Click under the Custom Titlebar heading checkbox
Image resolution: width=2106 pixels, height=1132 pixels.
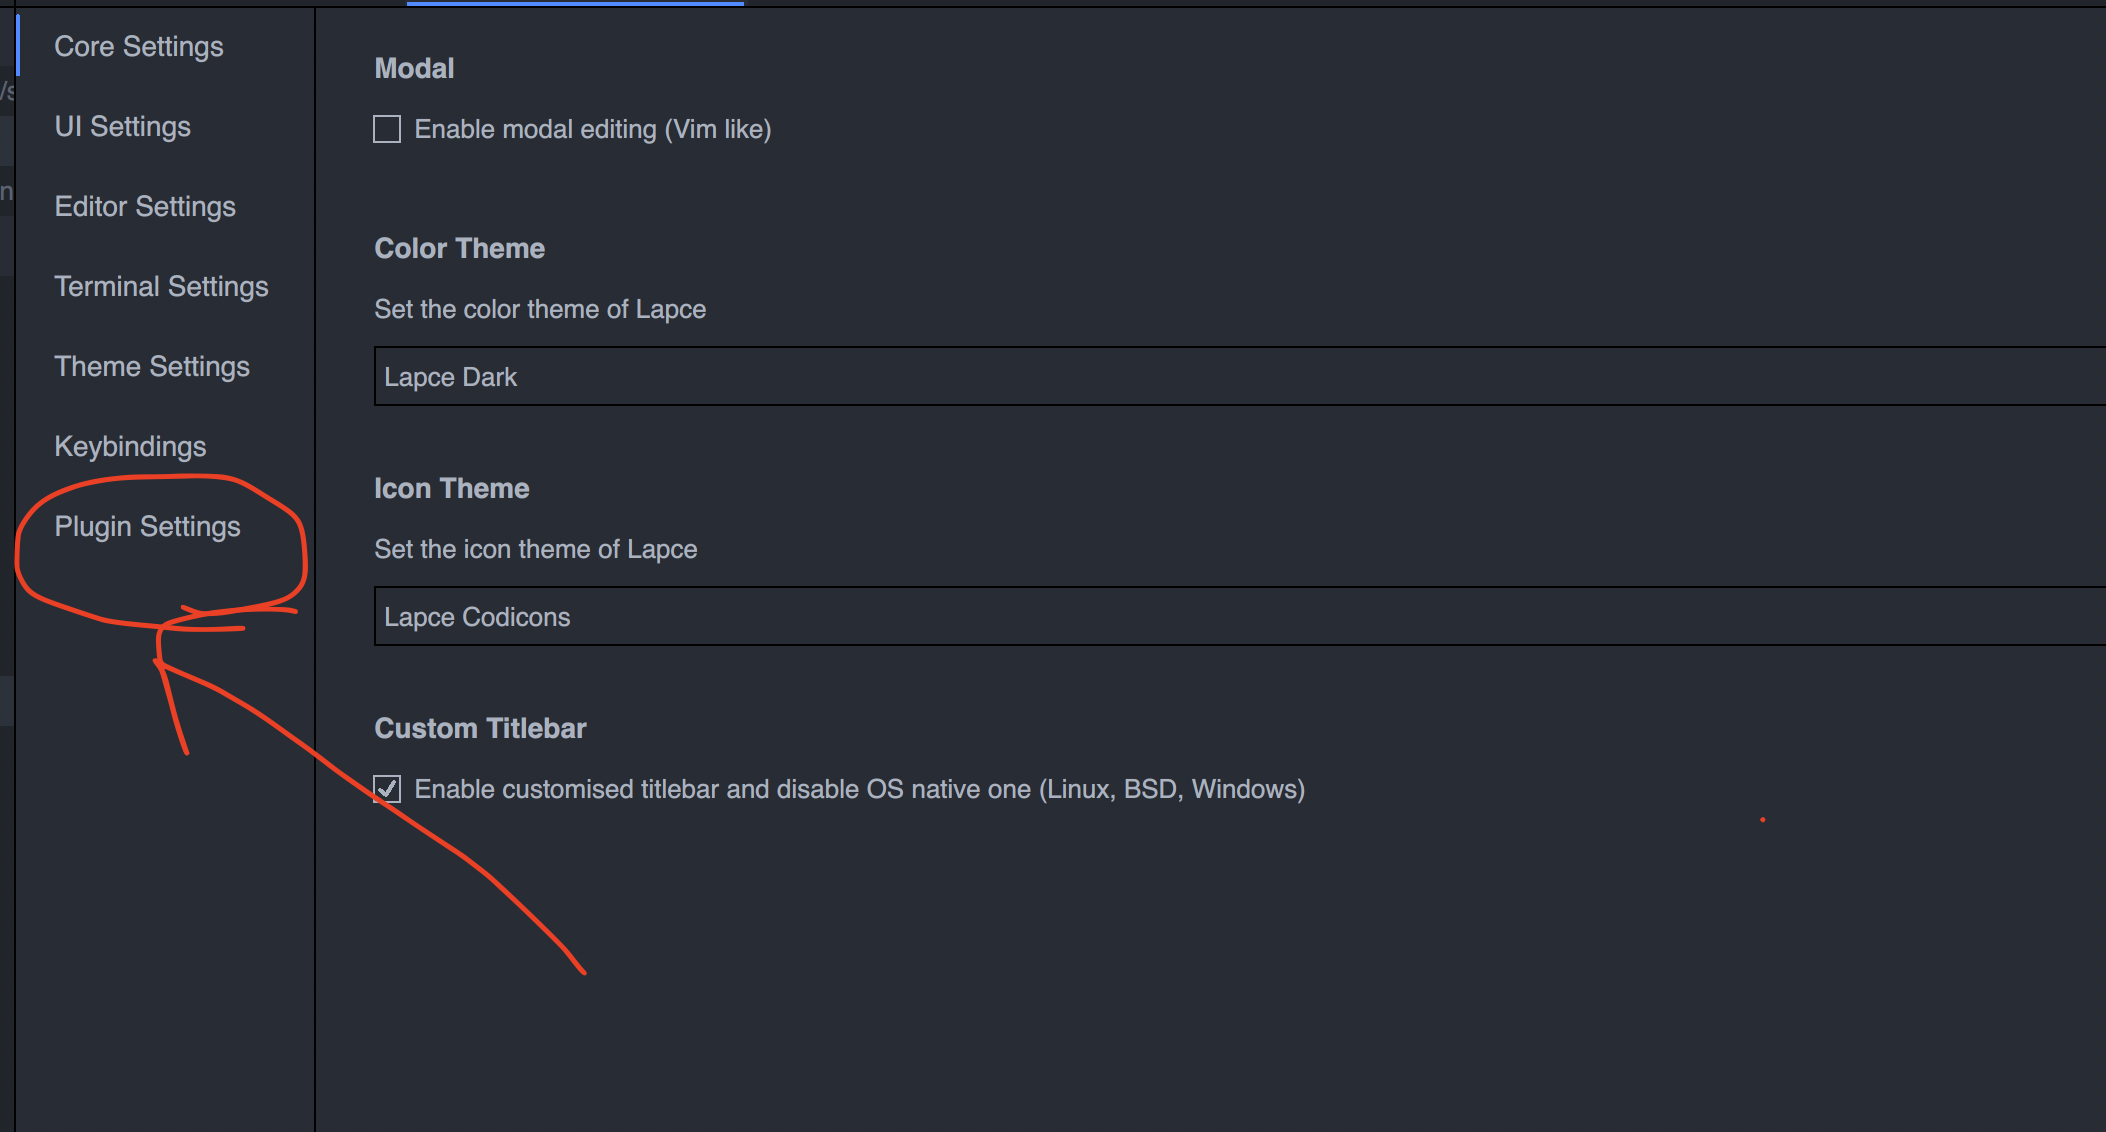pos(386,789)
